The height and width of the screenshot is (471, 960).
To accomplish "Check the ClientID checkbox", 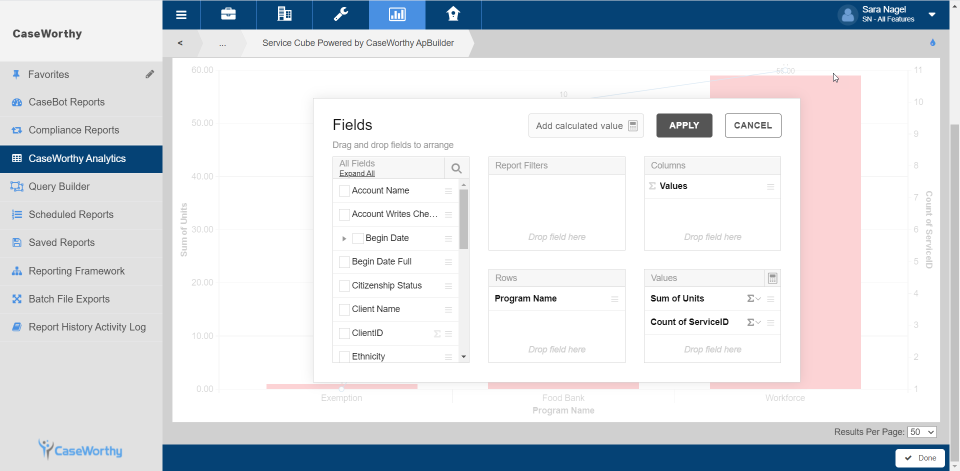I will pyautogui.click(x=344, y=333).
